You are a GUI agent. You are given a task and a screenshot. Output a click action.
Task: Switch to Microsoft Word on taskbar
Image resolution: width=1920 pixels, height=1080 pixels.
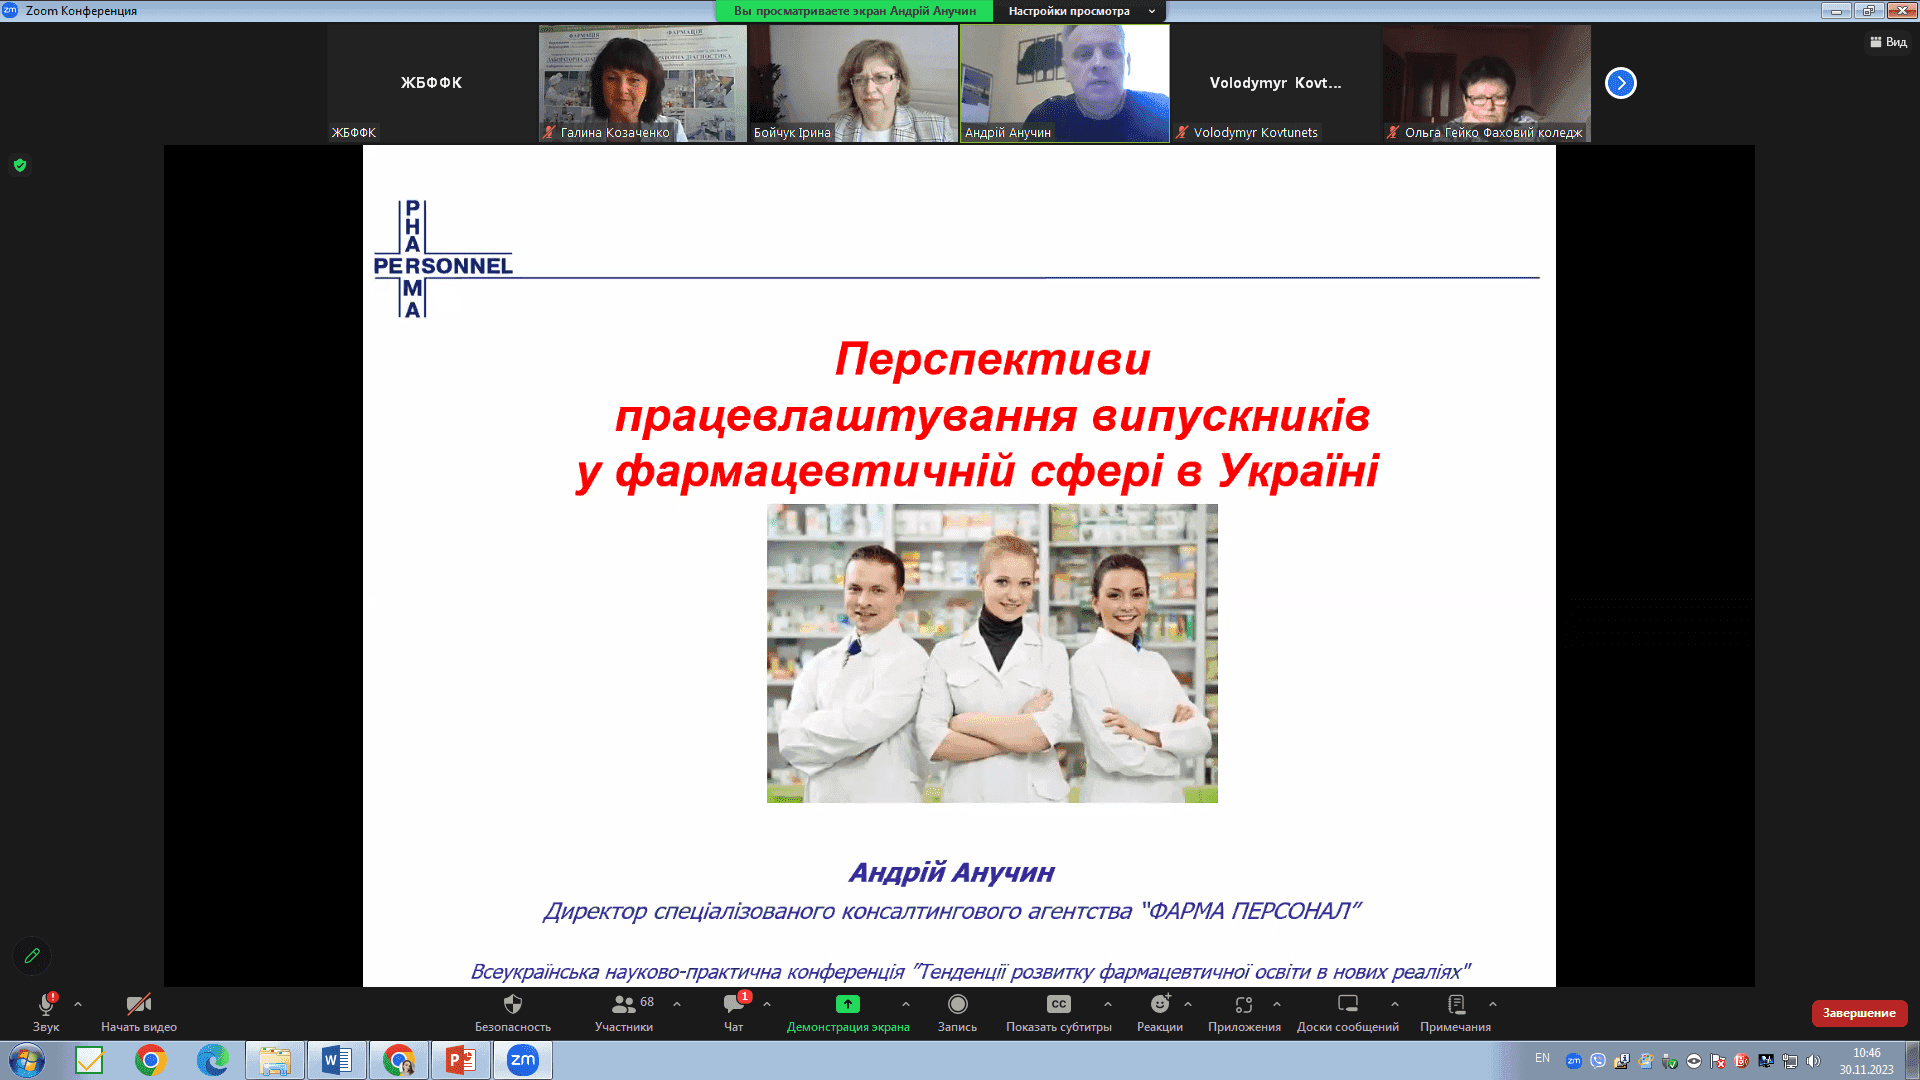[337, 1060]
